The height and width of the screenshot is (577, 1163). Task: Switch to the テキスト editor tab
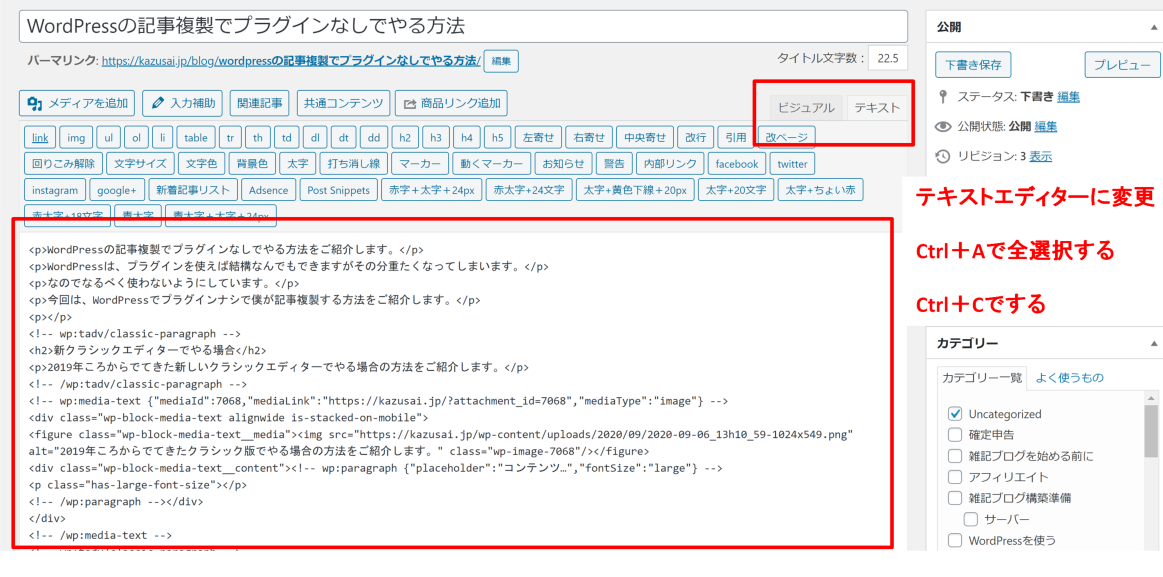coord(877,108)
